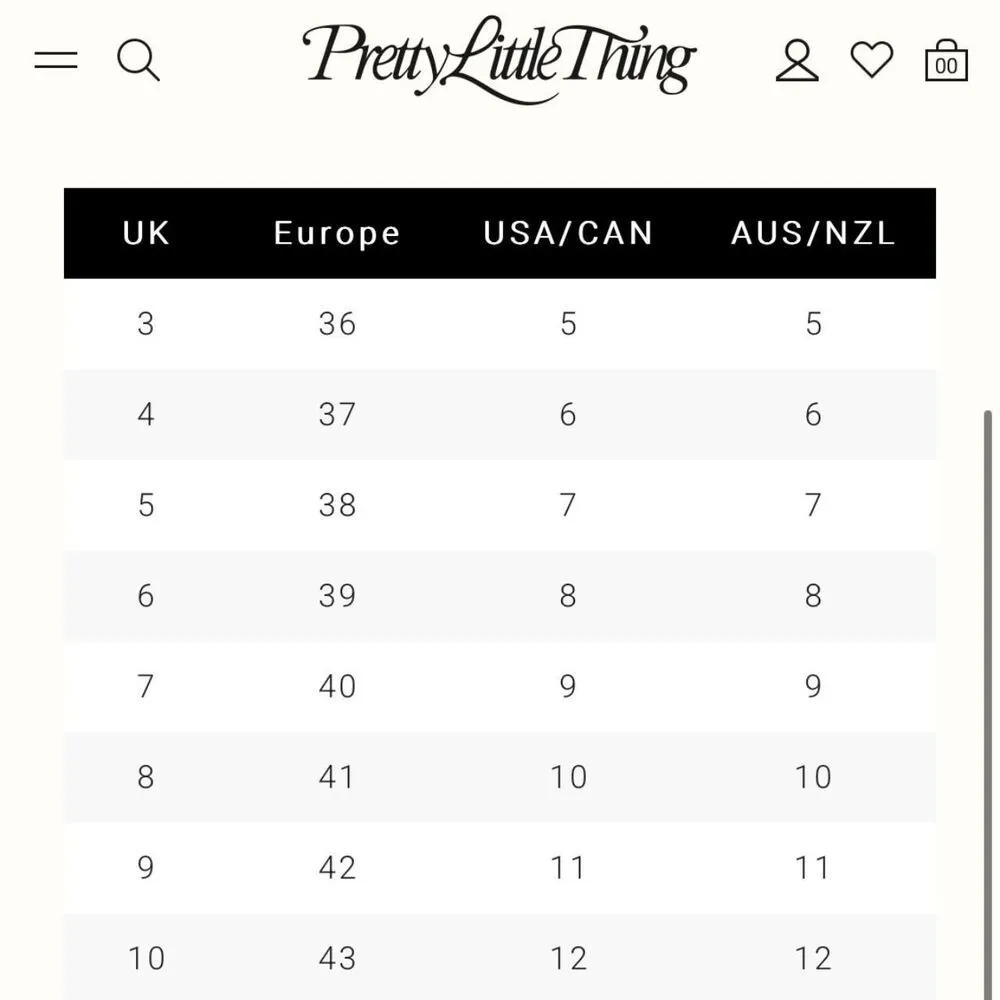Click the USA/CAN column header

pyautogui.click(x=568, y=233)
